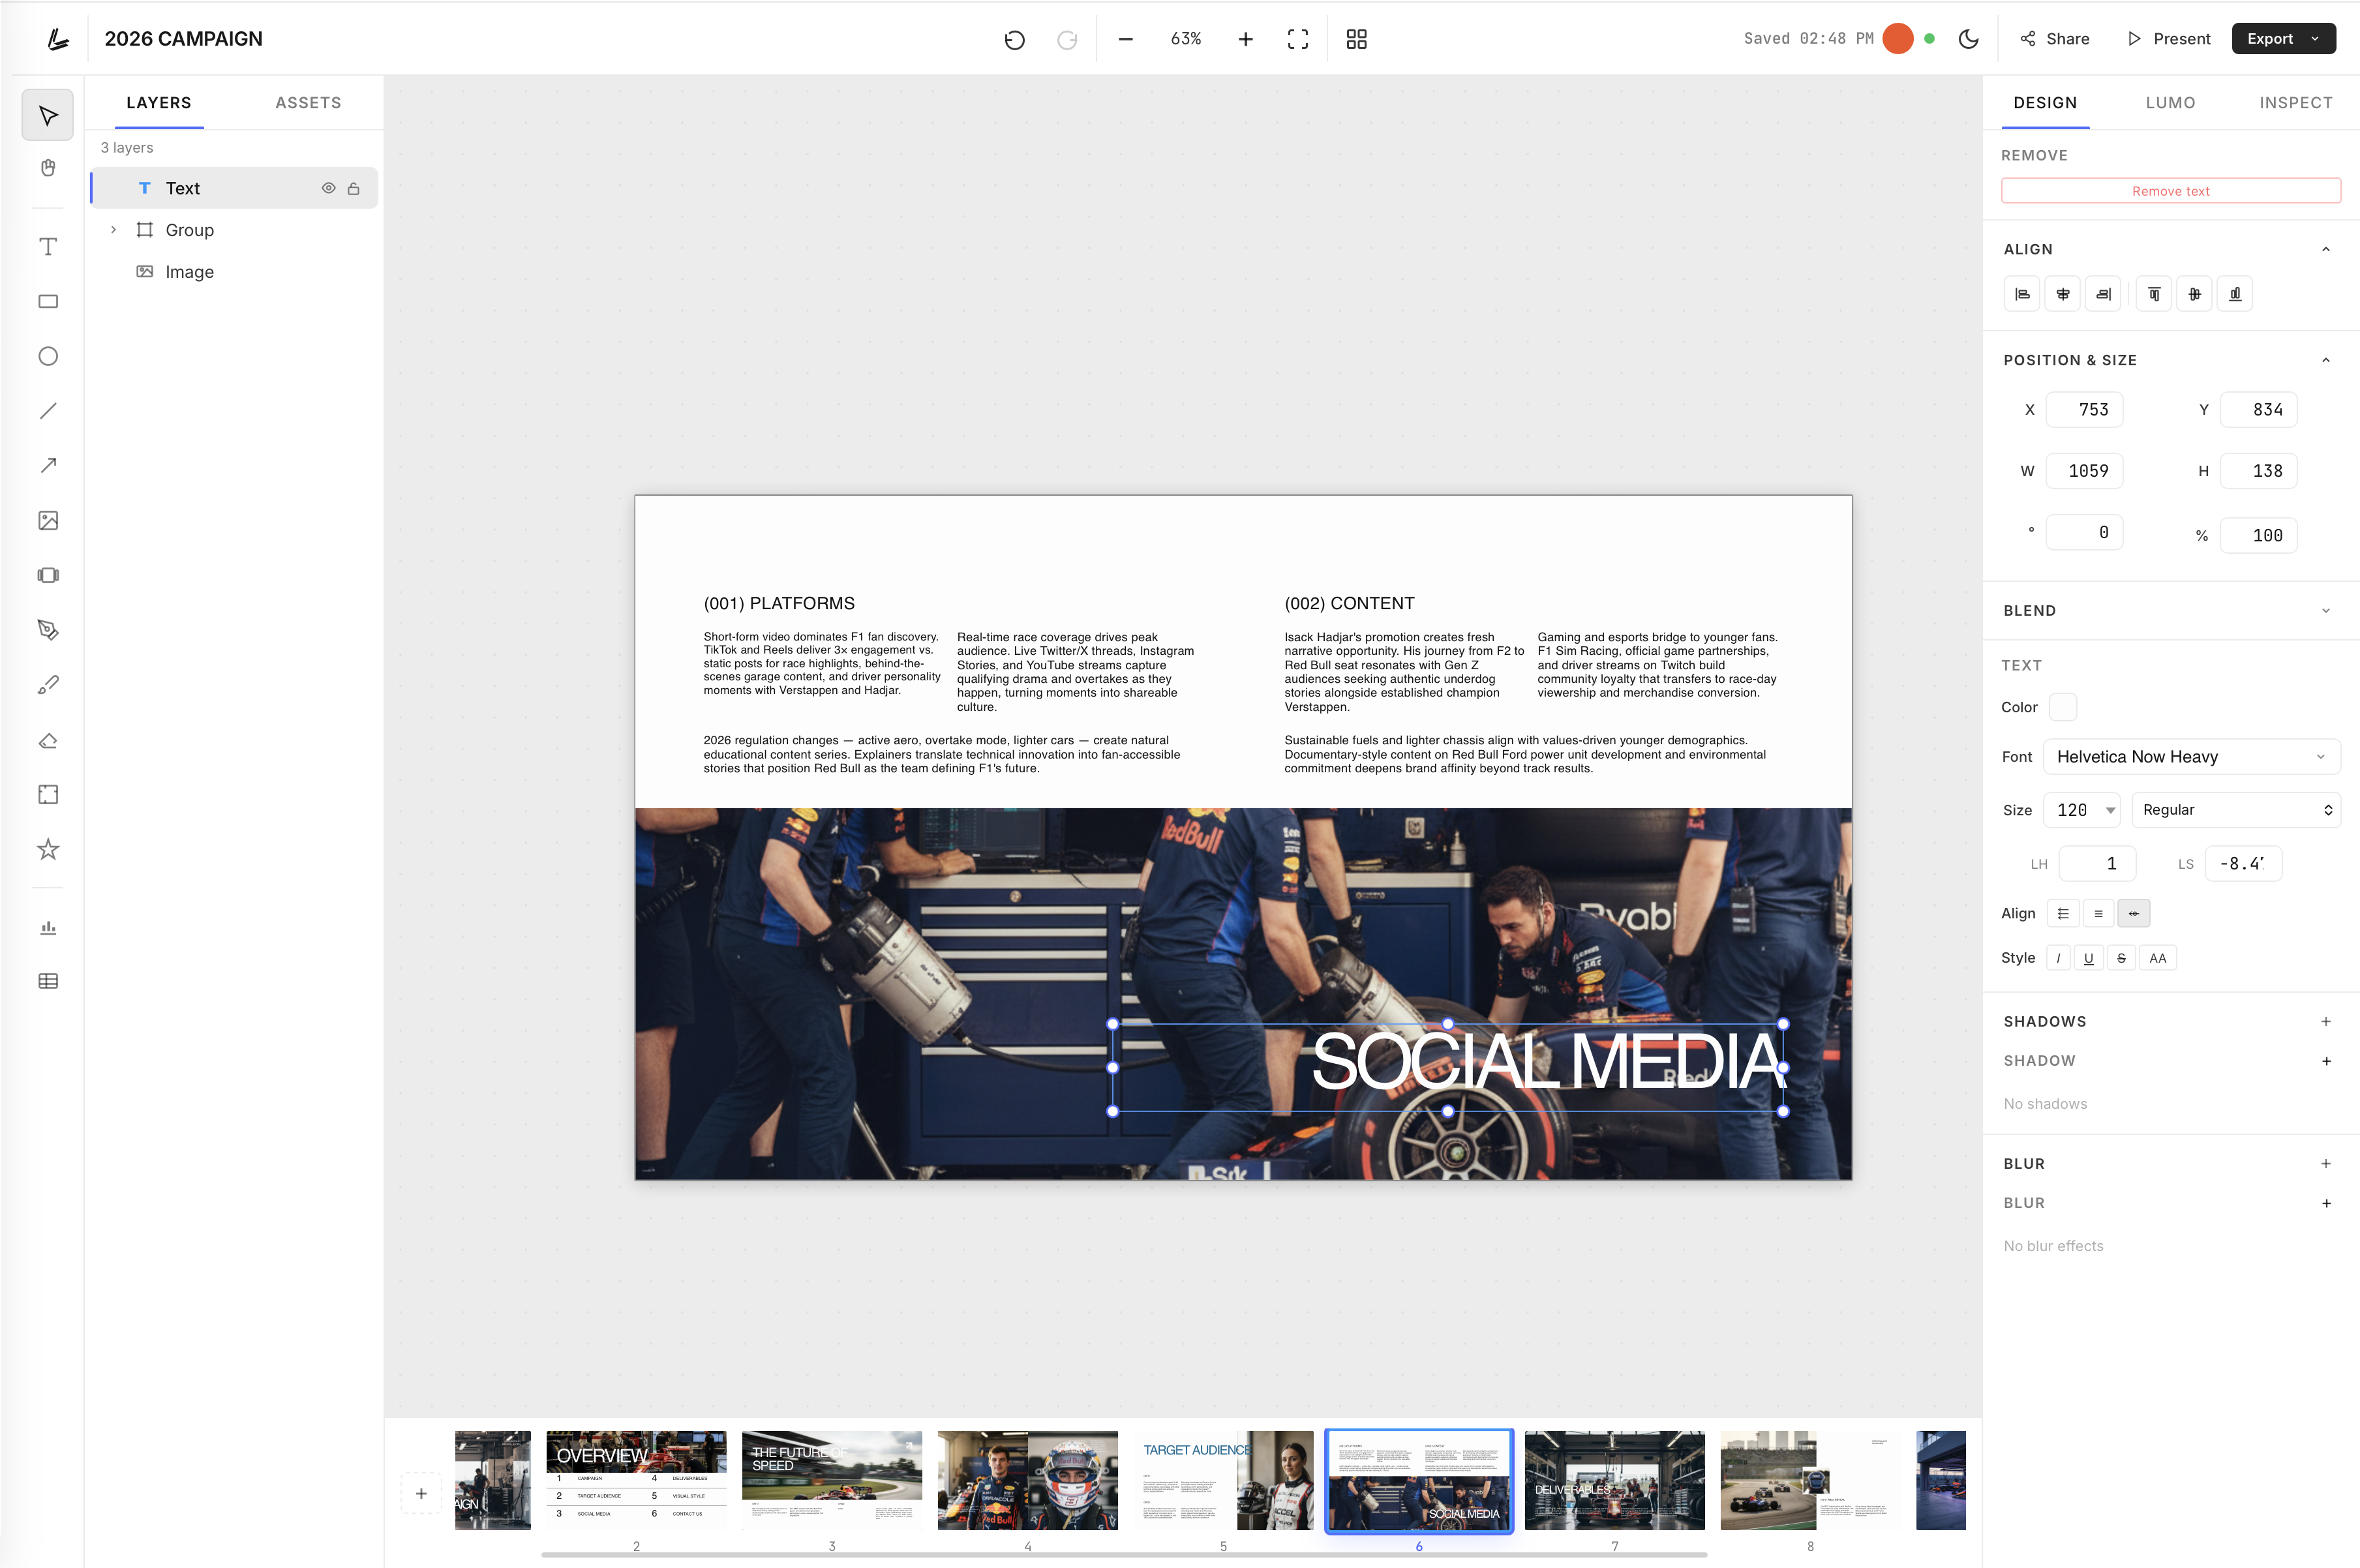Select the Pen tool
This screenshot has height=1568, width=2360.
coord(48,630)
